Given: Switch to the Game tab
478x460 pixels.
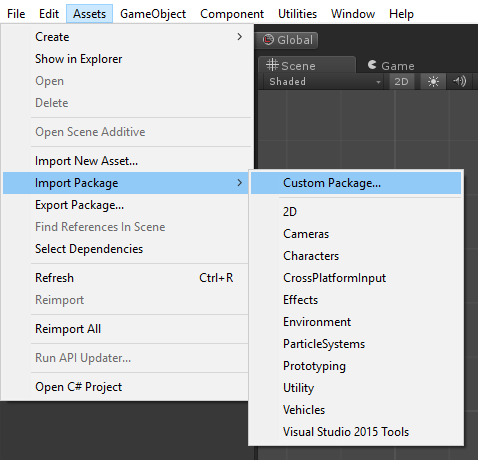Looking at the screenshot, I should click(x=391, y=65).
